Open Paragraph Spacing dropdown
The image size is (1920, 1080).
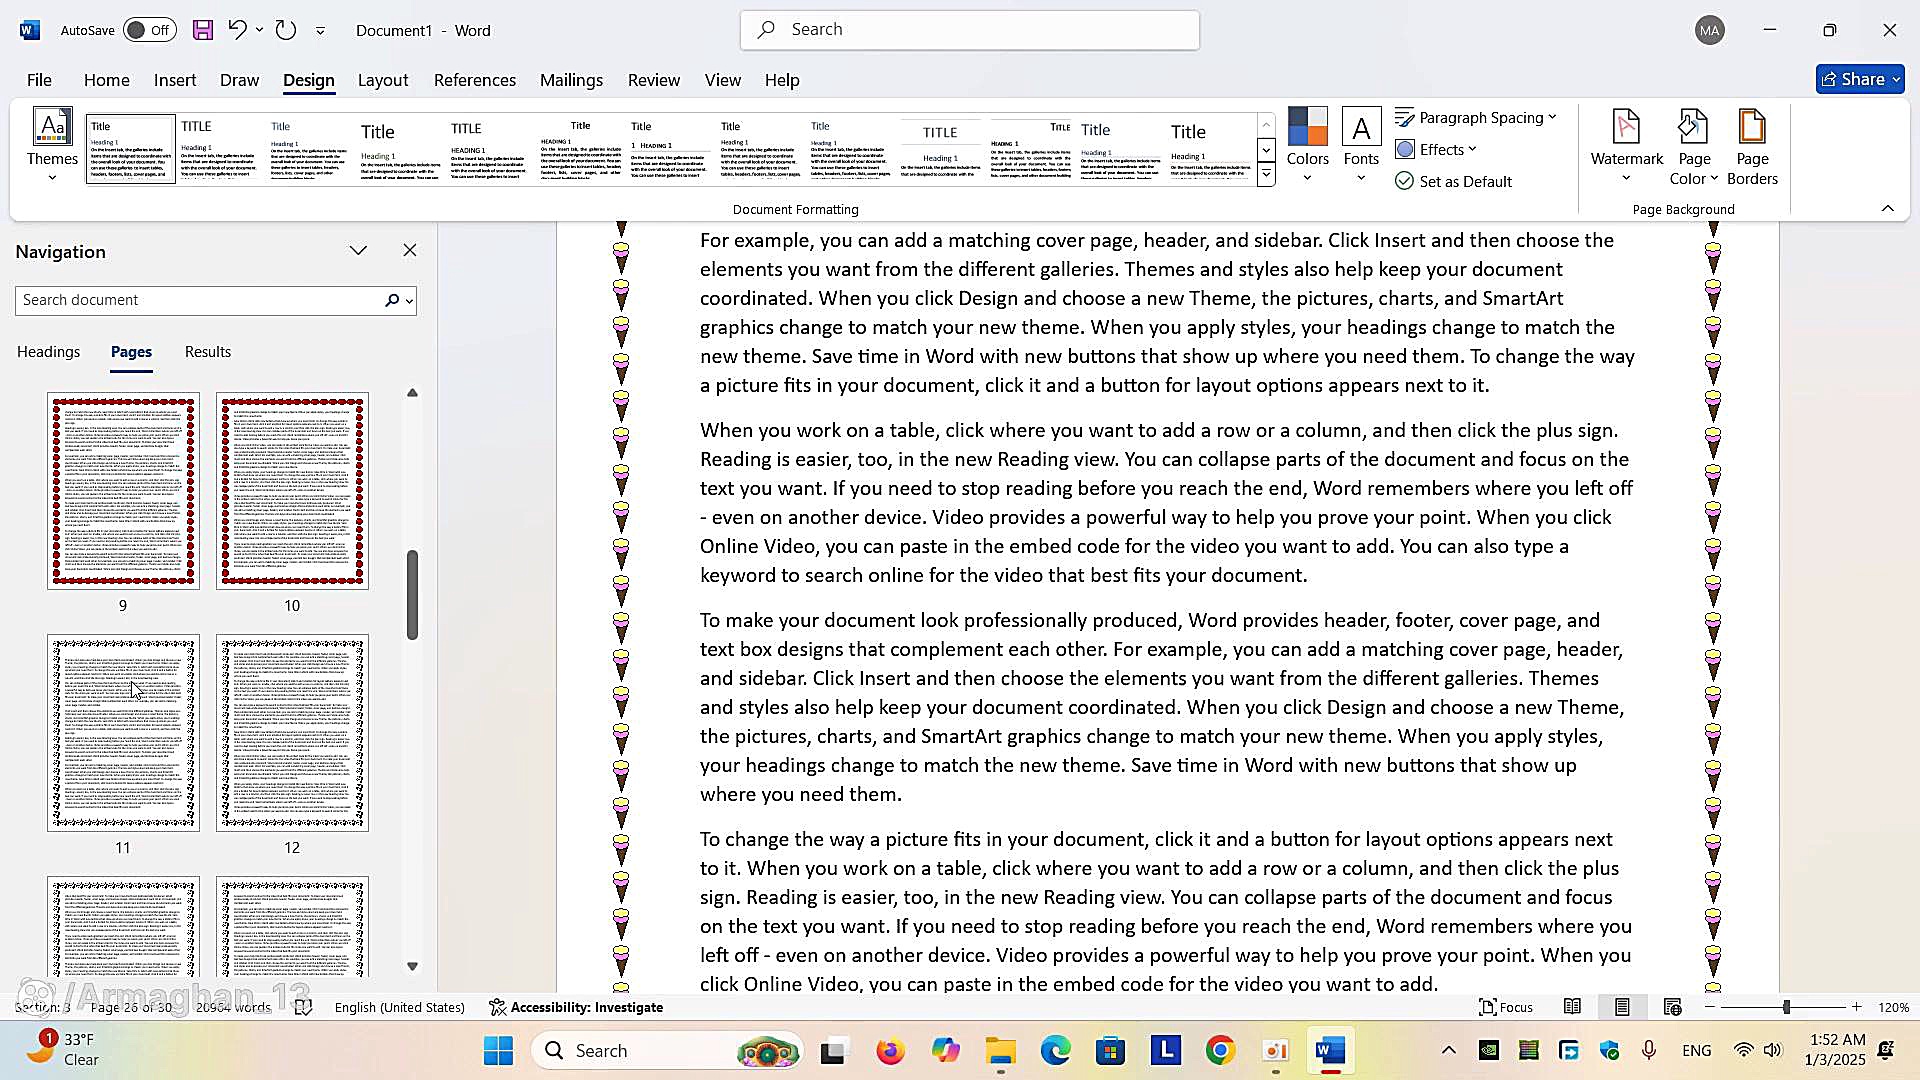(1476, 118)
